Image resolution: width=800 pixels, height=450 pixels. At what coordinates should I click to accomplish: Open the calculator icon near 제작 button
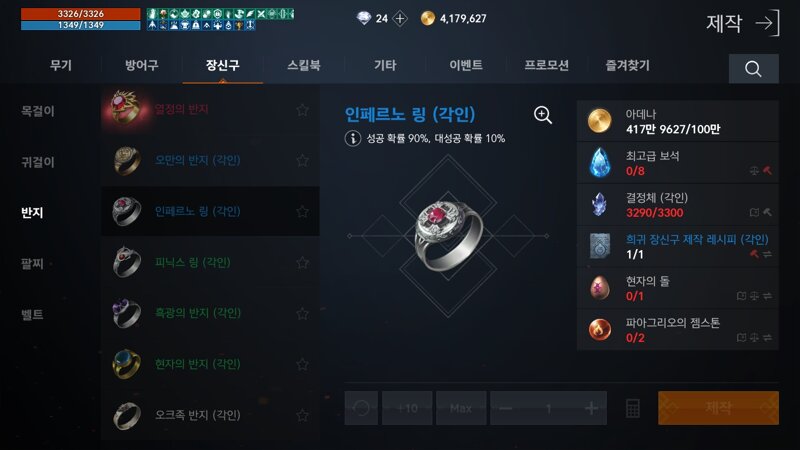[633, 408]
